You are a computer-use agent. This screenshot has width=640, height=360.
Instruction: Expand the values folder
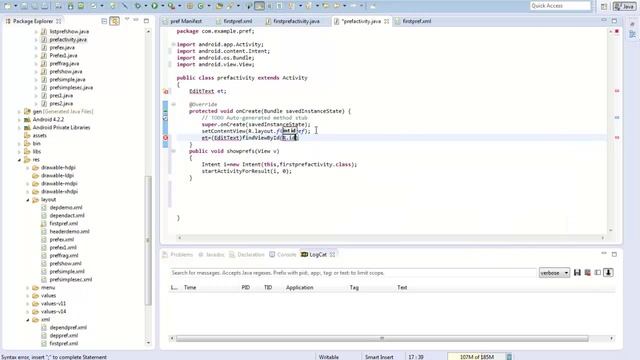pos(28,296)
